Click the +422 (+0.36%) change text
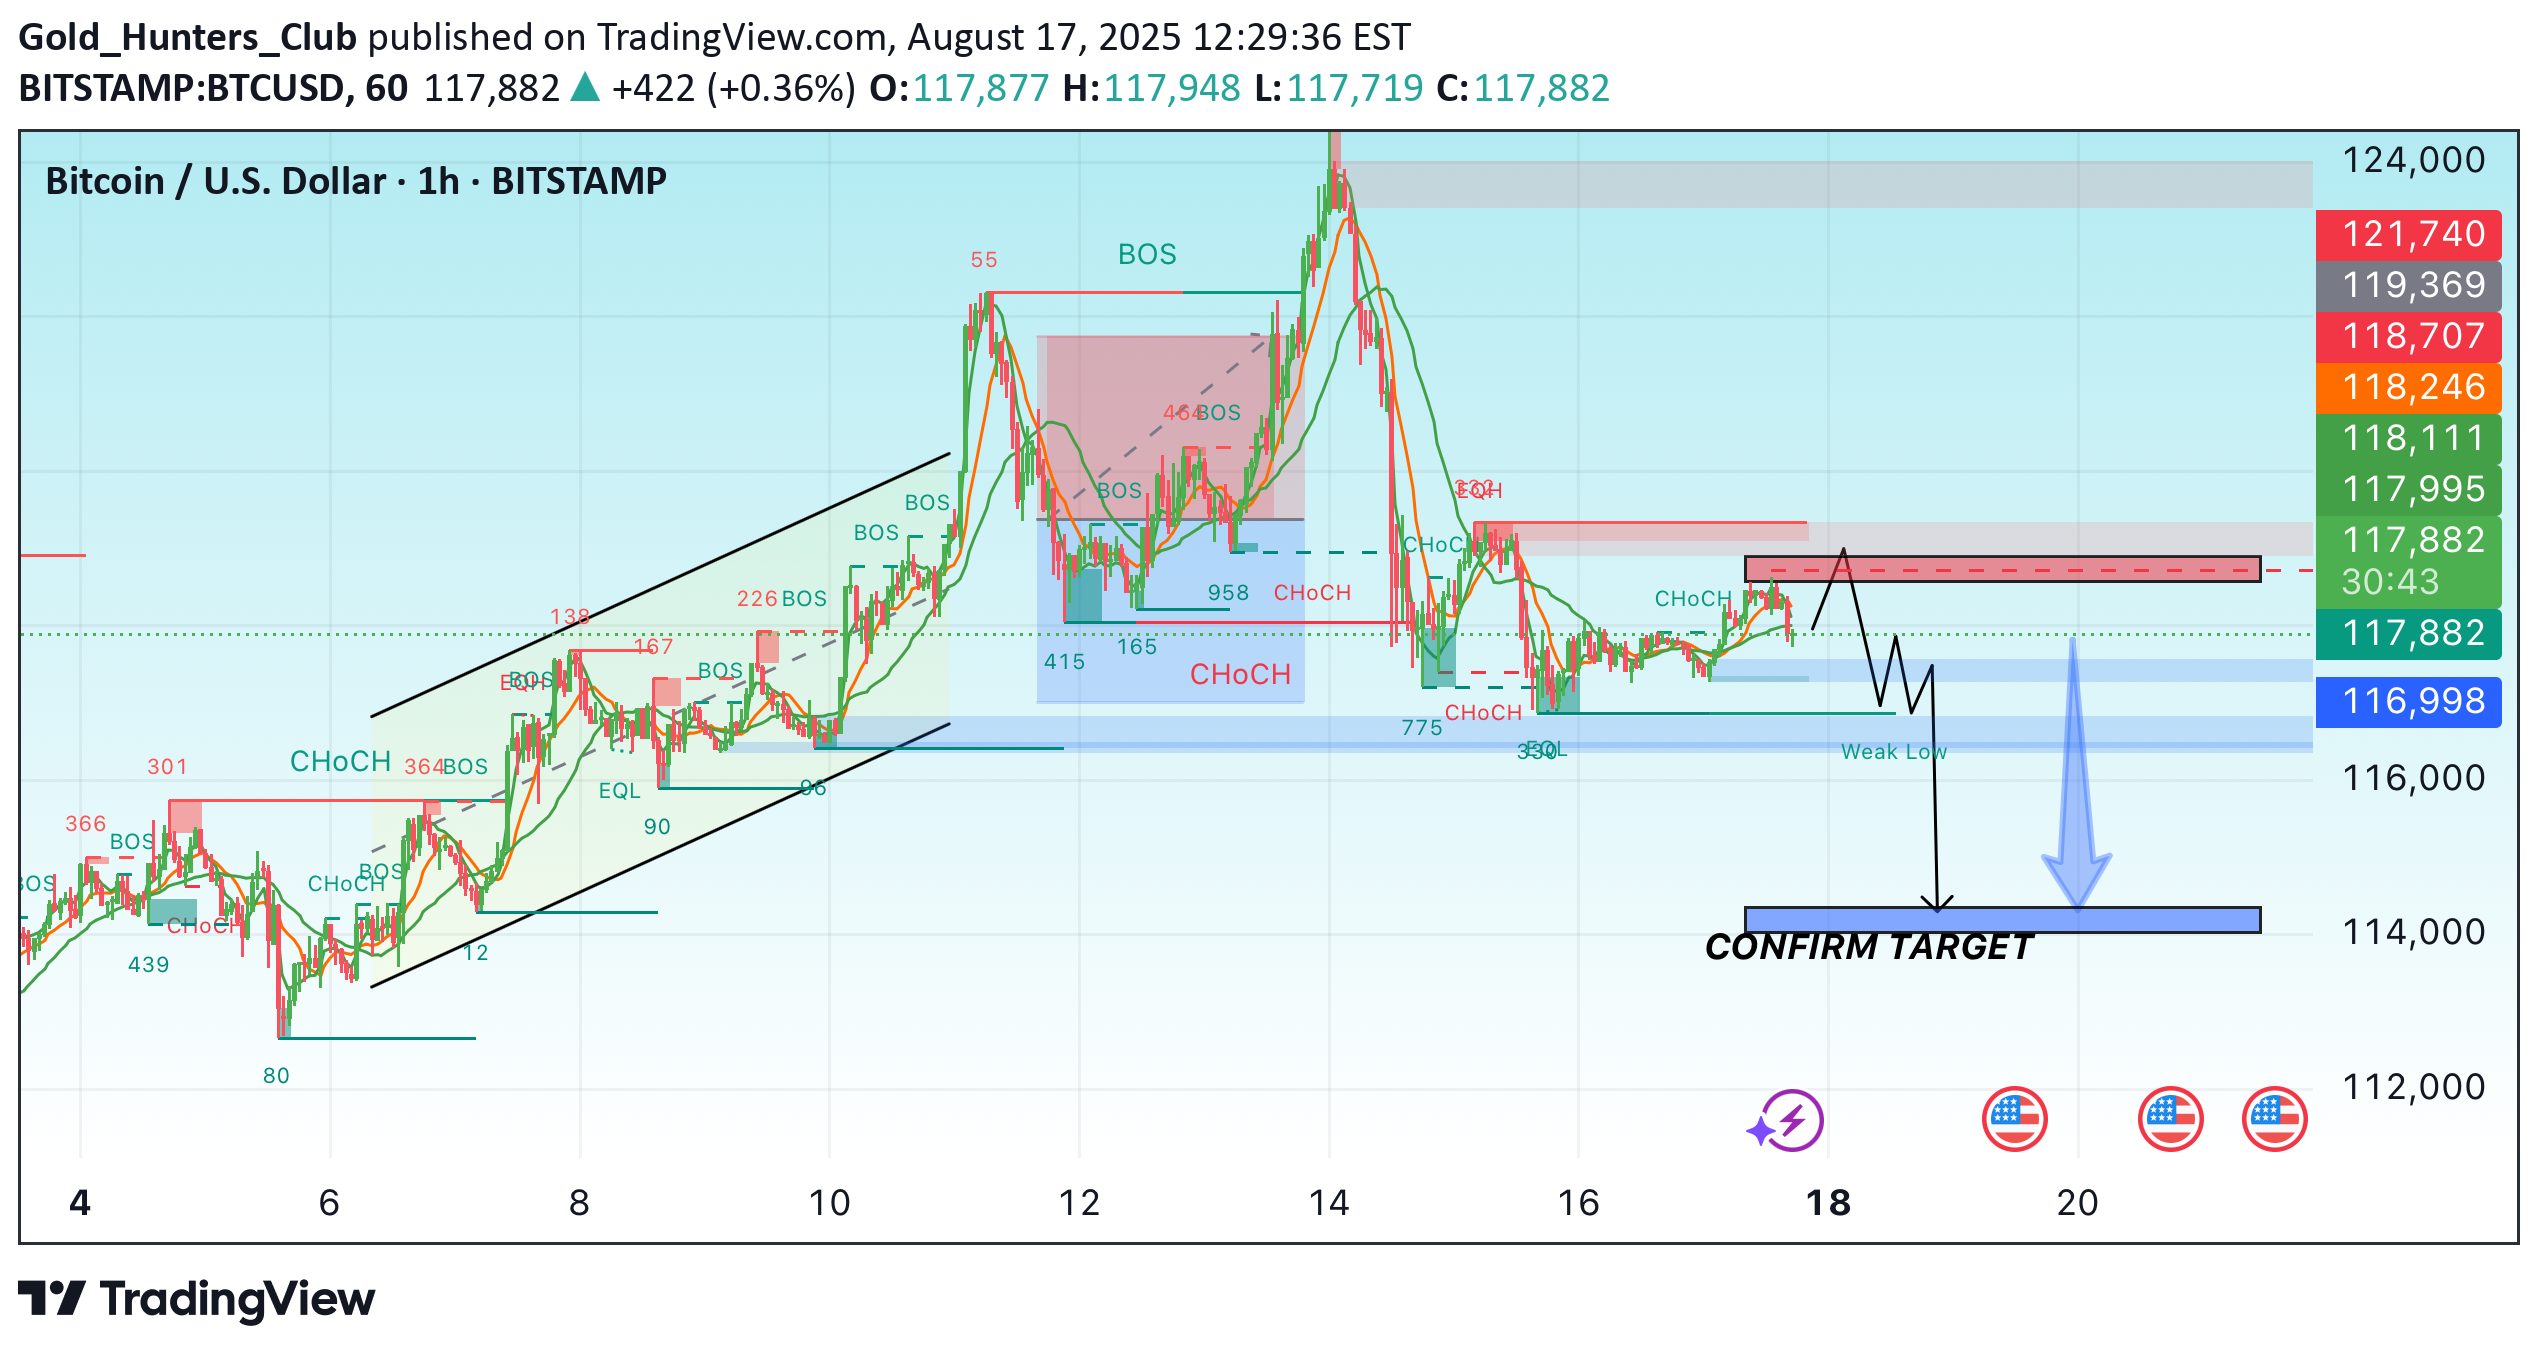This screenshot has width=2538, height=1353. (x=734, y=88)
